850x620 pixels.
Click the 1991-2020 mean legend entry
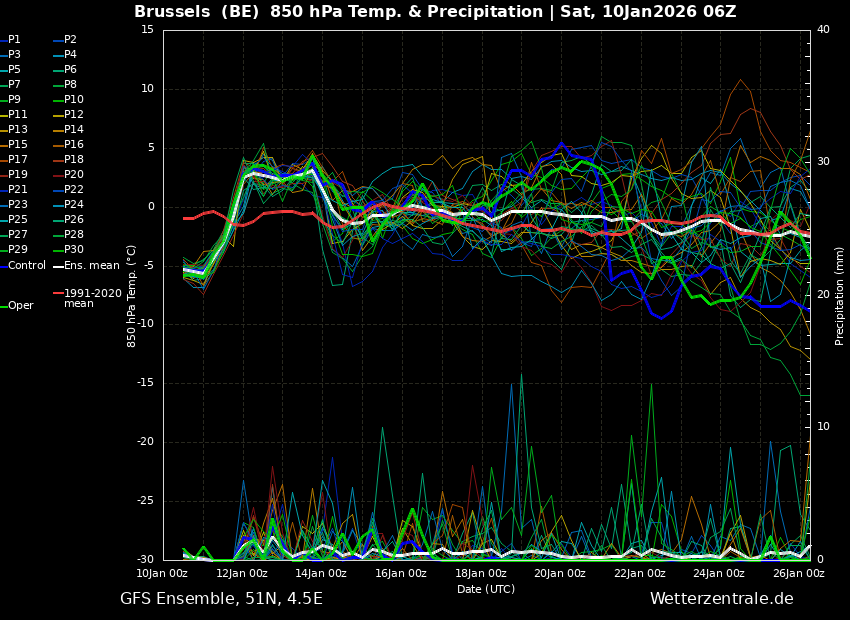(x=92, y=298)
